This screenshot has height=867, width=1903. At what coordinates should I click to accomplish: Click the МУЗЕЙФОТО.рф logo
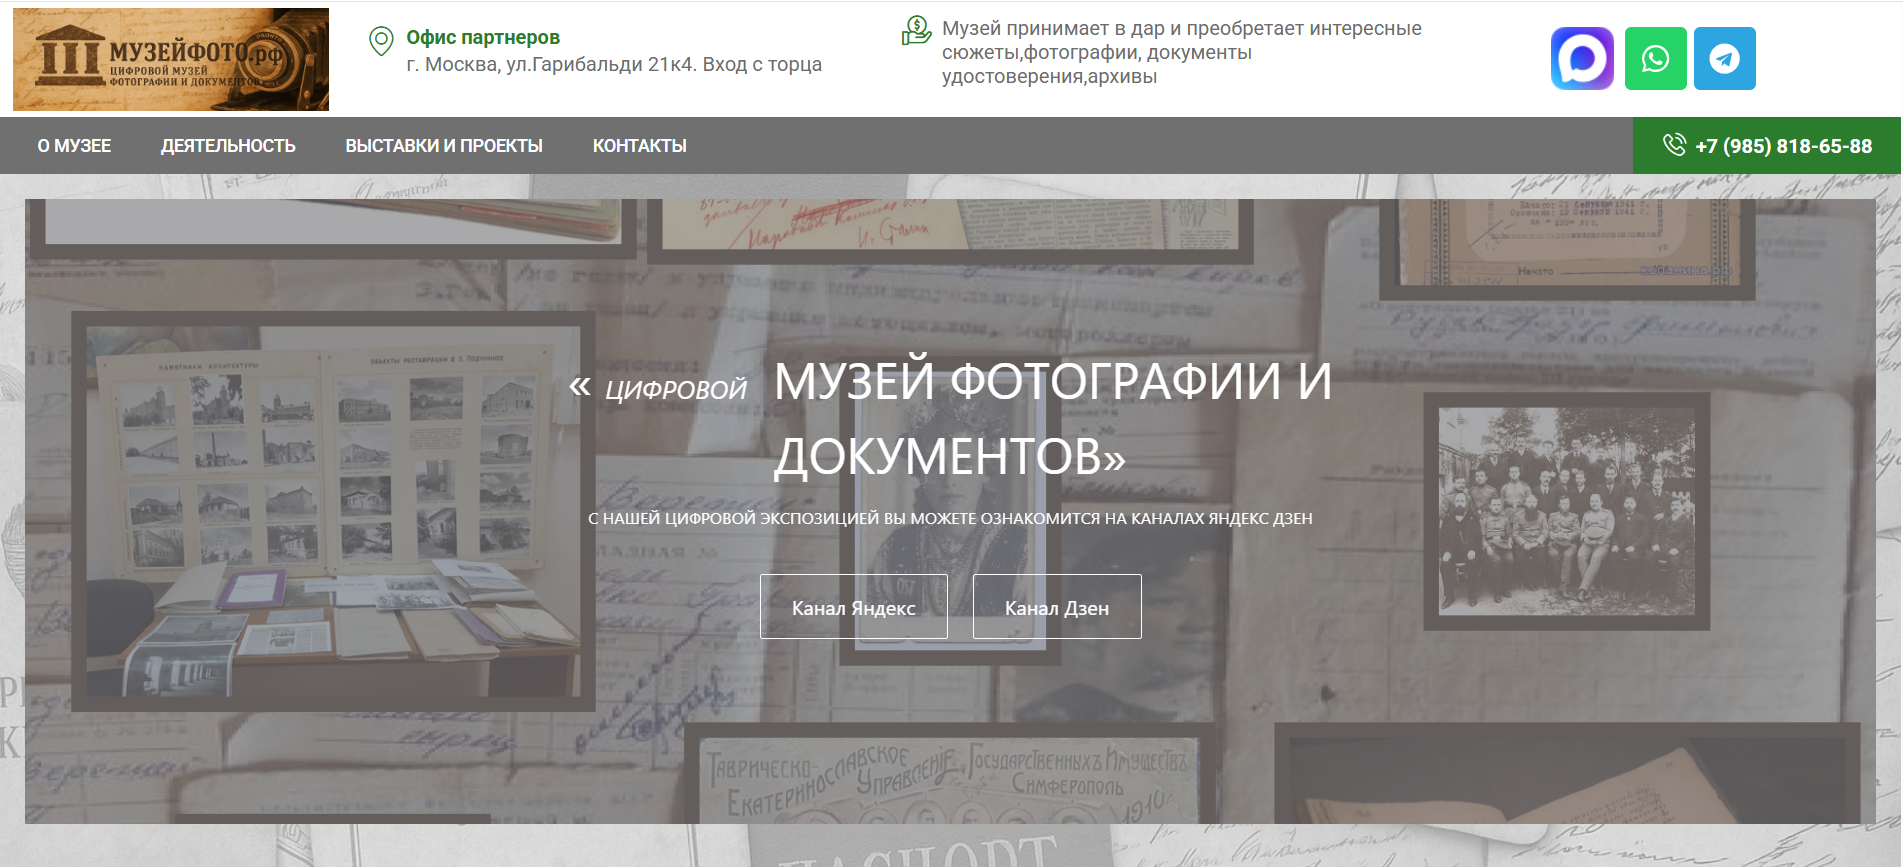(x=171, y=59)
